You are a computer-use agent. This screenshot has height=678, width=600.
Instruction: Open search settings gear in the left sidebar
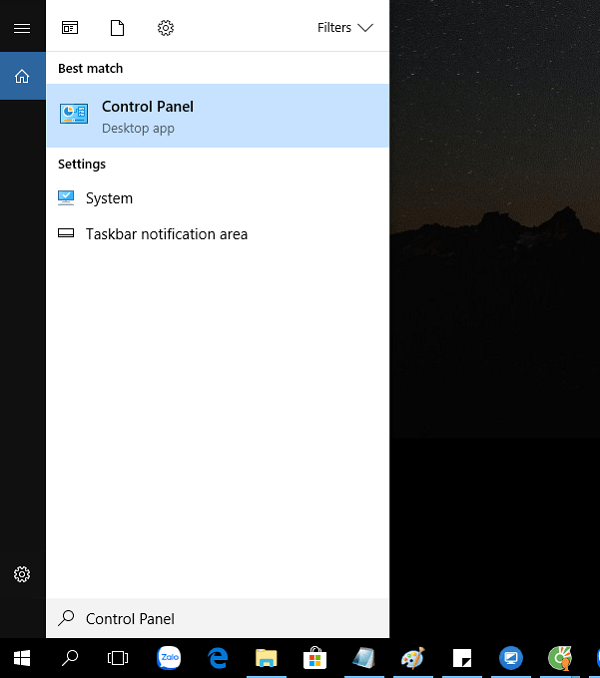(22, 574)
